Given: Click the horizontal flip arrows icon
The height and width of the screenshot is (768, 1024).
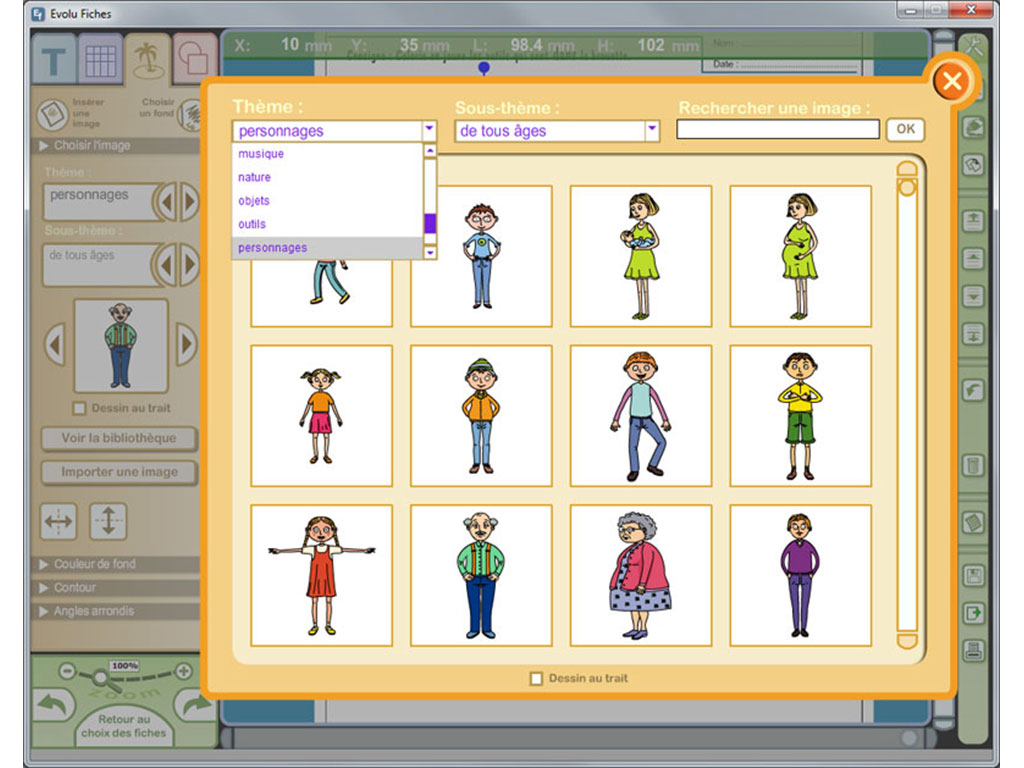Looking at the screenshot, I should point(59,521).
